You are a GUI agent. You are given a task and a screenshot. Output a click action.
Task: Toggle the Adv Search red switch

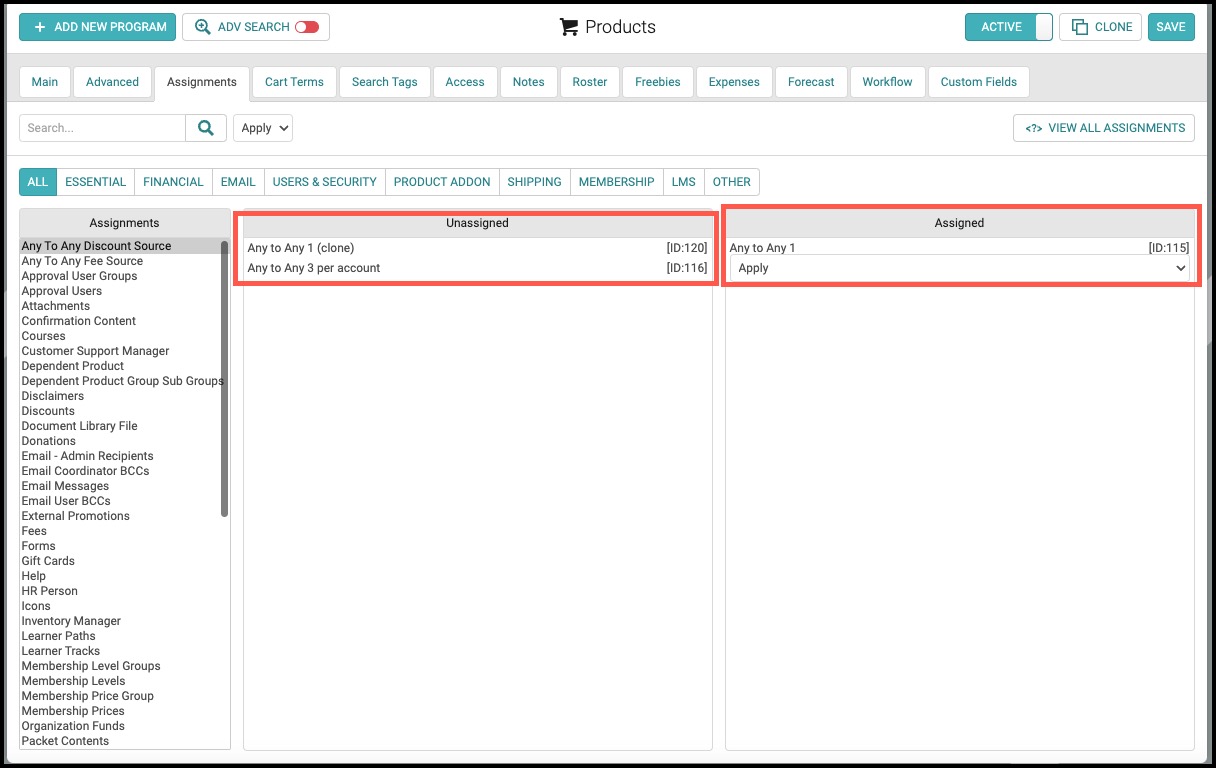[307, 27]
